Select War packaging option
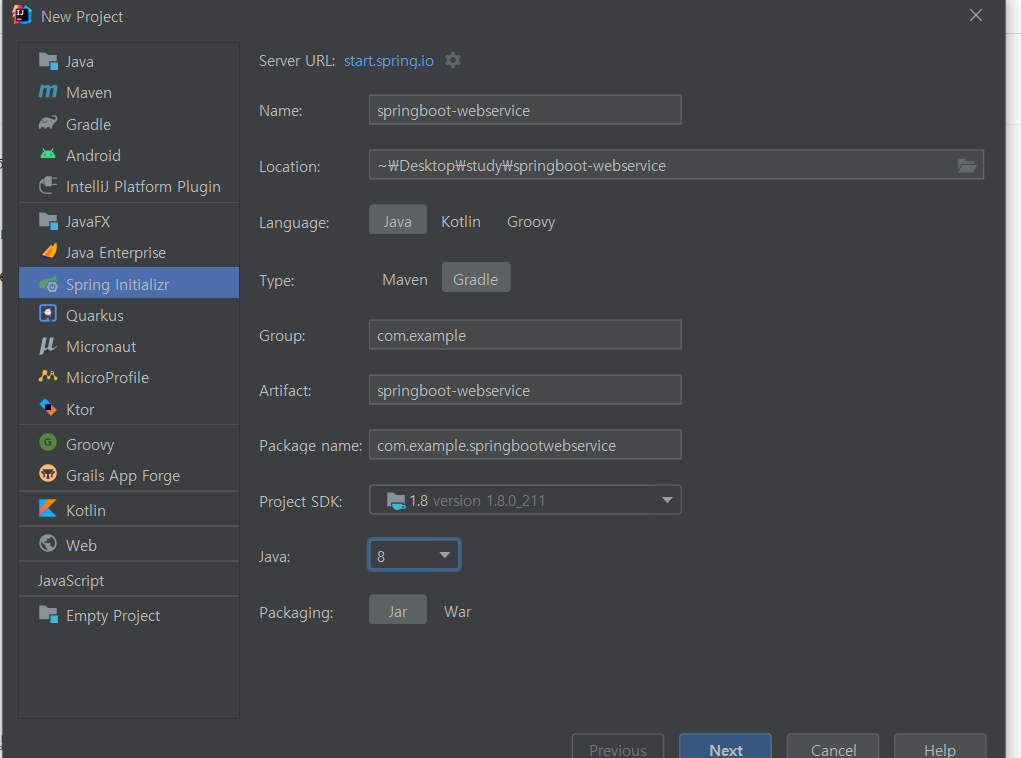This screenshot has width=1021, height=758. (458, 611)
